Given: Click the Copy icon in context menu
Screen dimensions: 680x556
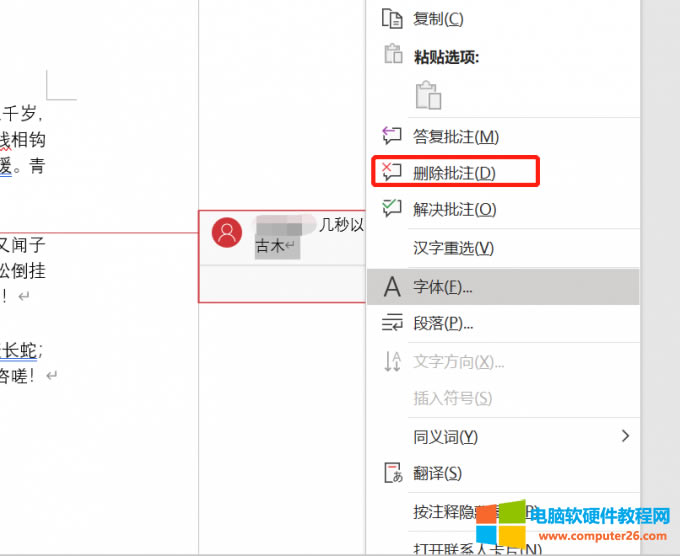Looking at the screenshot, I should click(392, 19).
